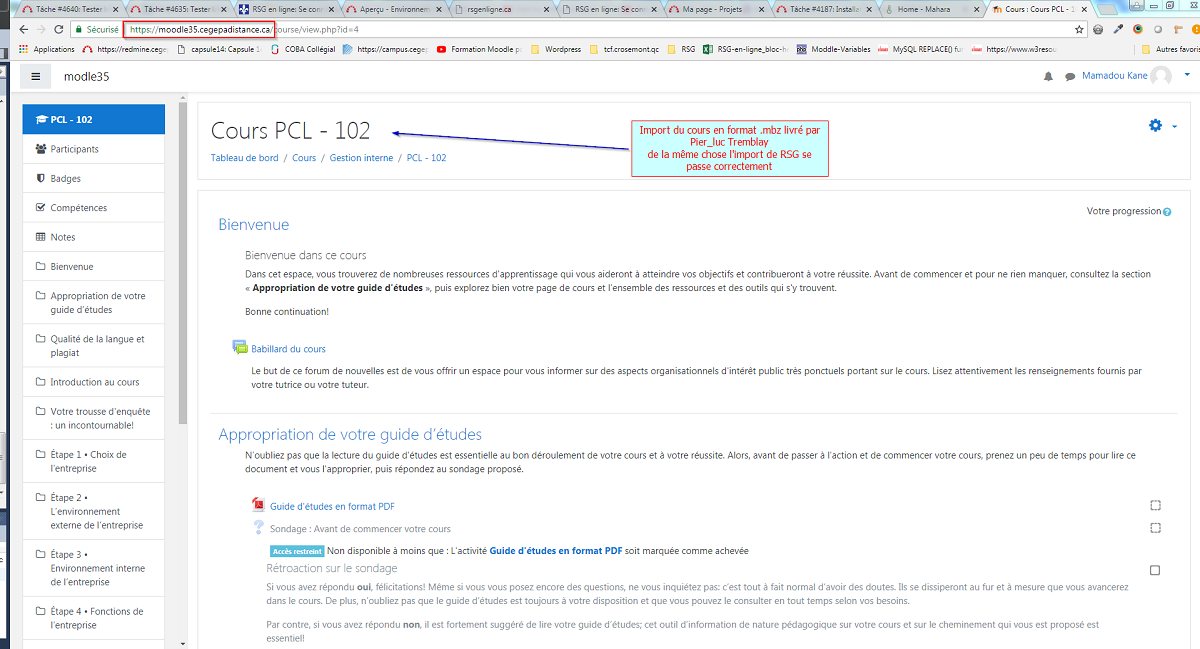
Task: Expand the Mamadou Kane user menu arrow
Action: pyautogui.click(x=1186, y=76)
